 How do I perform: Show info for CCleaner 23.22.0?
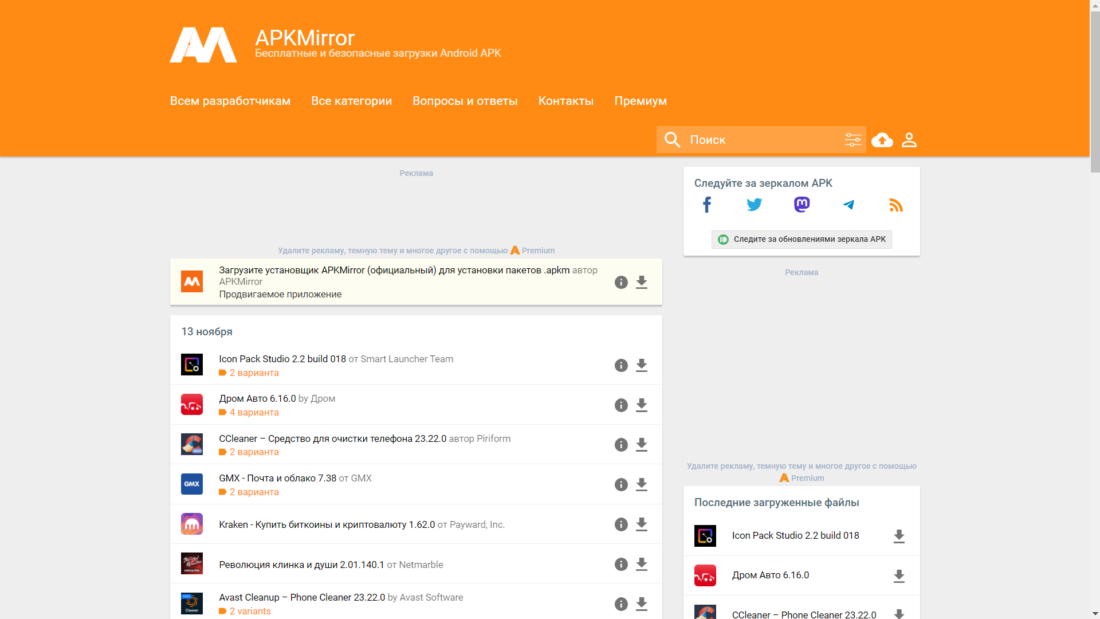click(621, 445)
